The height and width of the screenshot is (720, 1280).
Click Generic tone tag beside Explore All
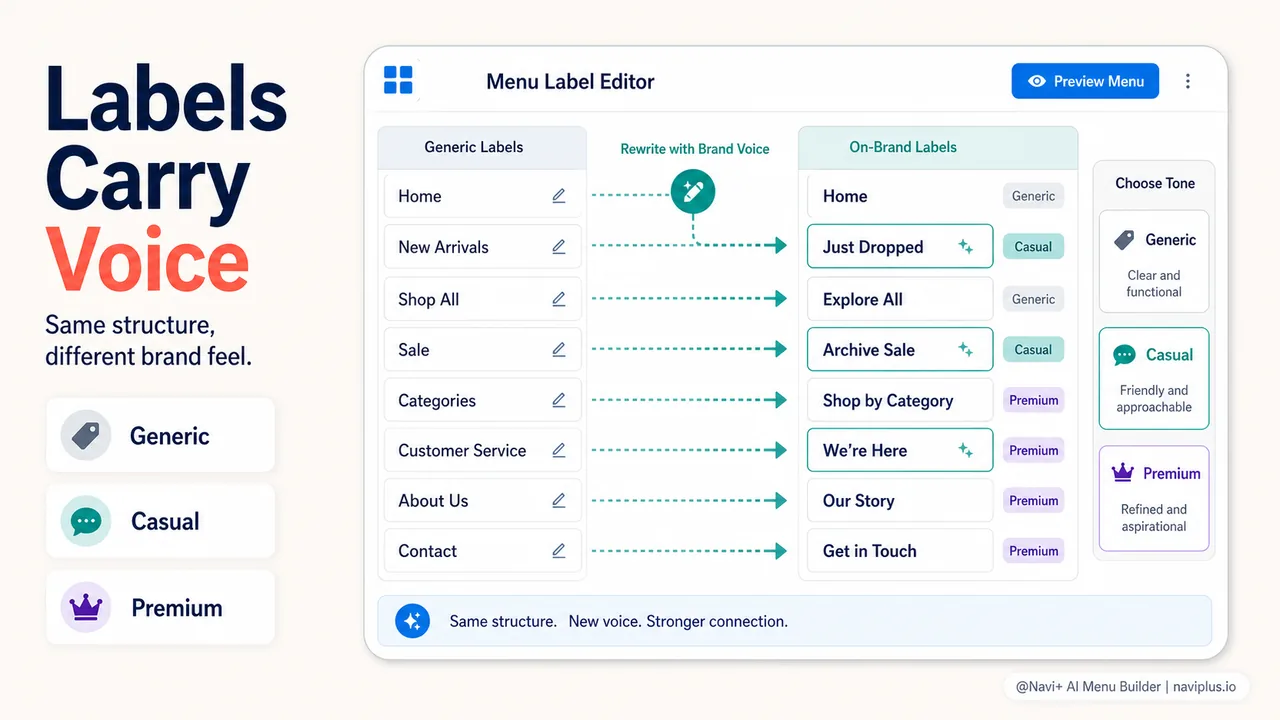(x=1033, y=299)
